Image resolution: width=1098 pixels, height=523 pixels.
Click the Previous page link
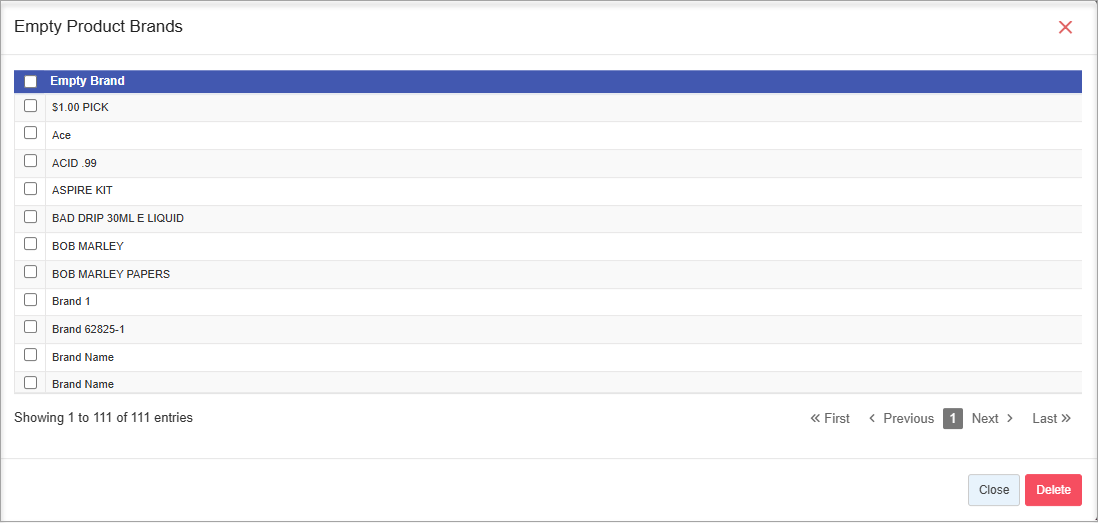901,419
